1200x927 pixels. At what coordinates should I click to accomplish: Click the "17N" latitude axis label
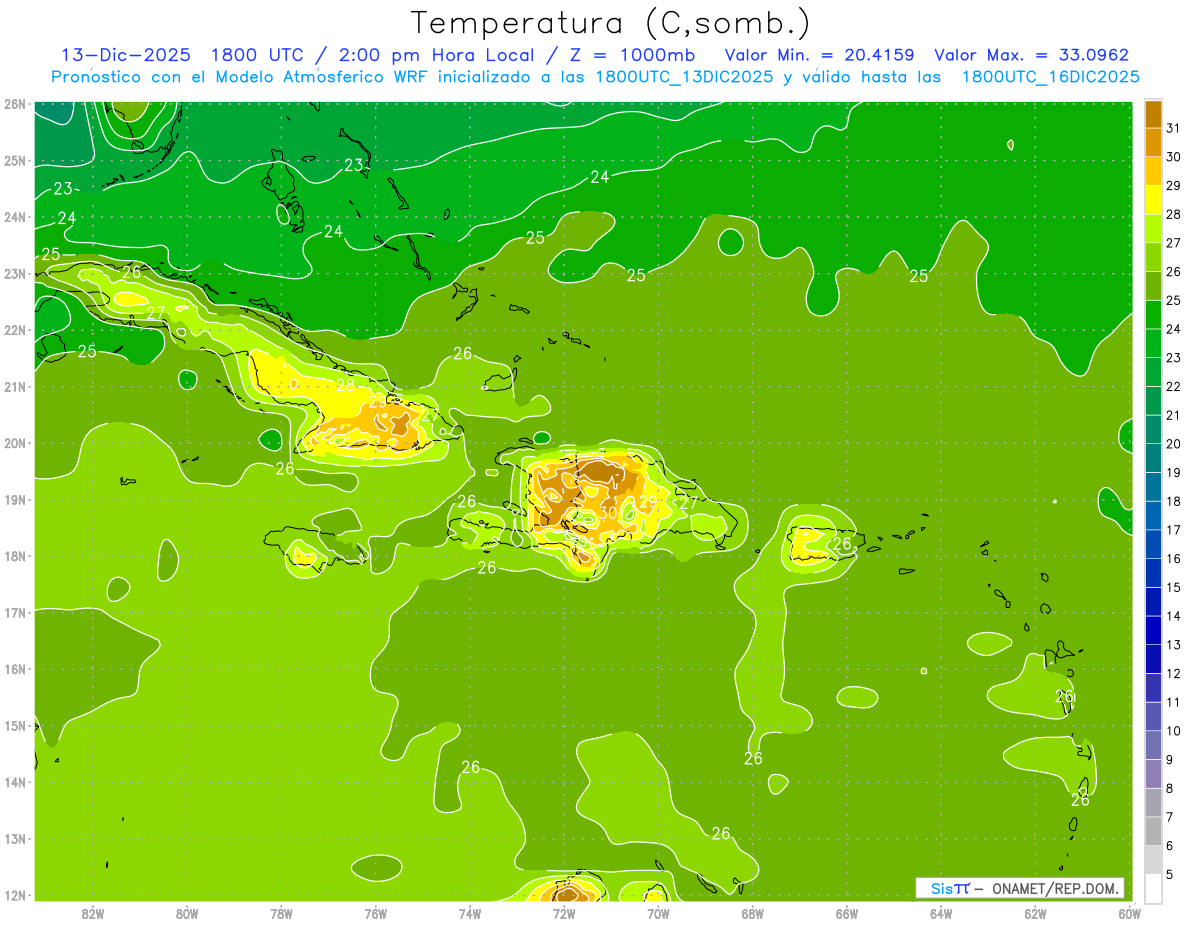pyautogui.click(x=14, y=613)
